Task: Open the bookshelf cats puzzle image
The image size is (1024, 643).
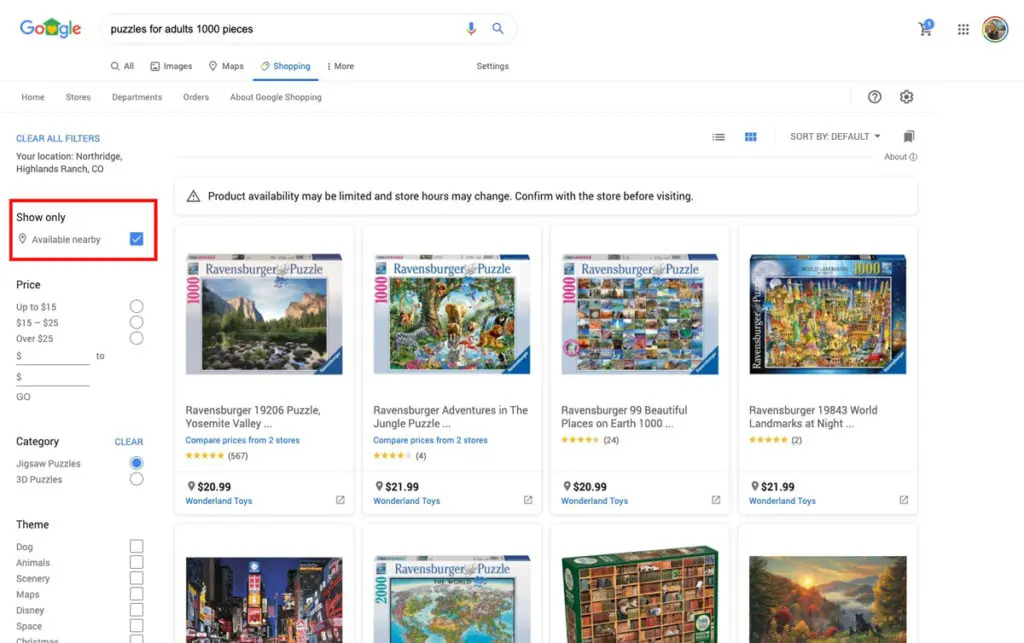Action: coord(640,595)
